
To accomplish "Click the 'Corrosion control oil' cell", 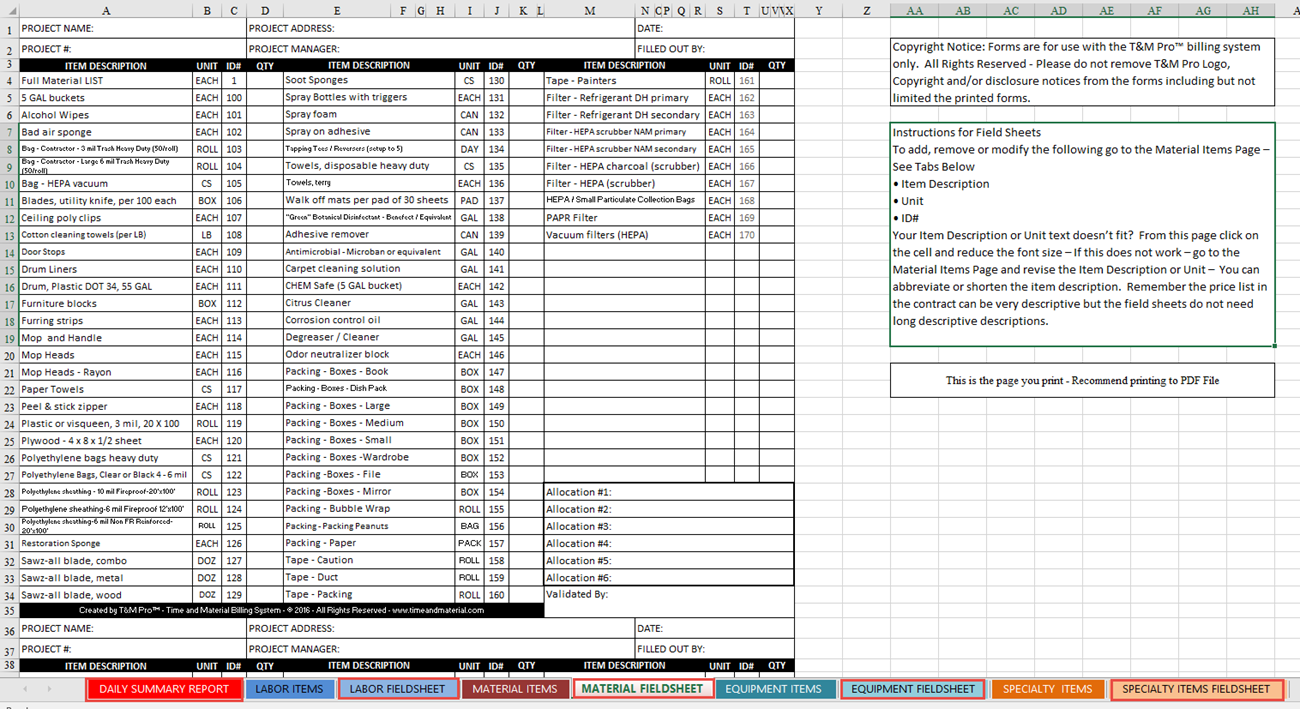I will [x=369, y=320].
